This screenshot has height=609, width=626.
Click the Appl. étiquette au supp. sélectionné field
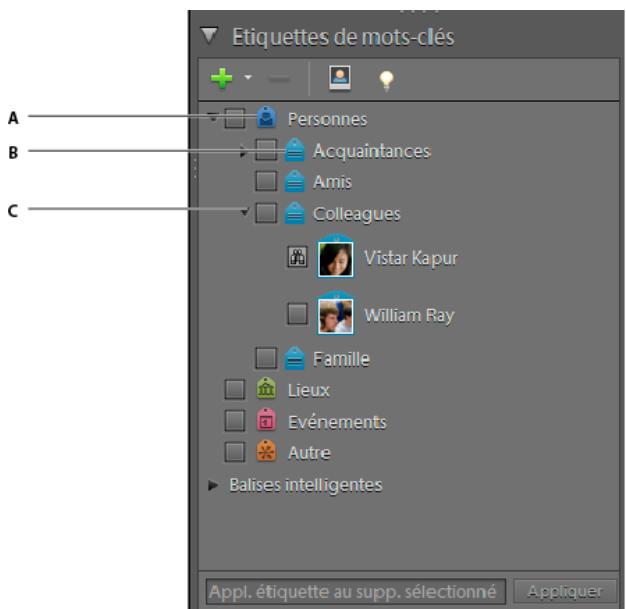pos(356,591)
